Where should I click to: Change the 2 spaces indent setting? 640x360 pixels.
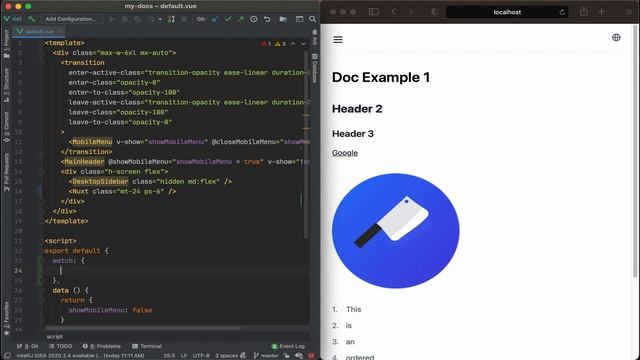click(x=227, y=356)
